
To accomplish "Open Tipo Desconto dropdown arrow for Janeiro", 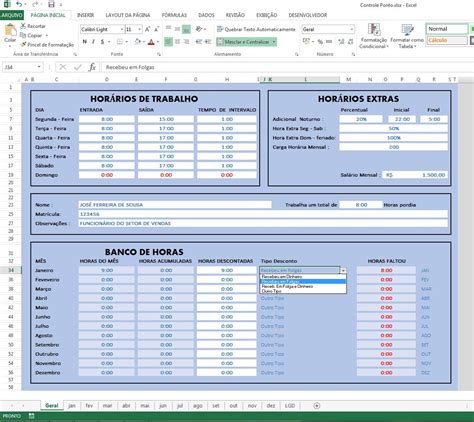I will point(343,270).
